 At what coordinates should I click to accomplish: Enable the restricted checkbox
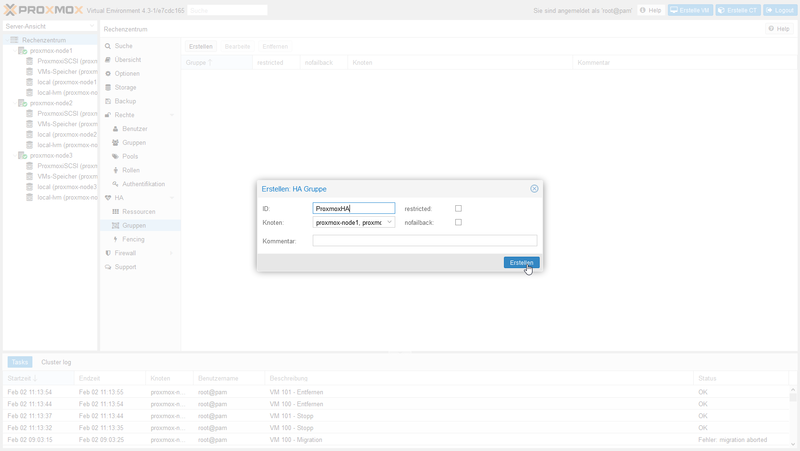458,208
